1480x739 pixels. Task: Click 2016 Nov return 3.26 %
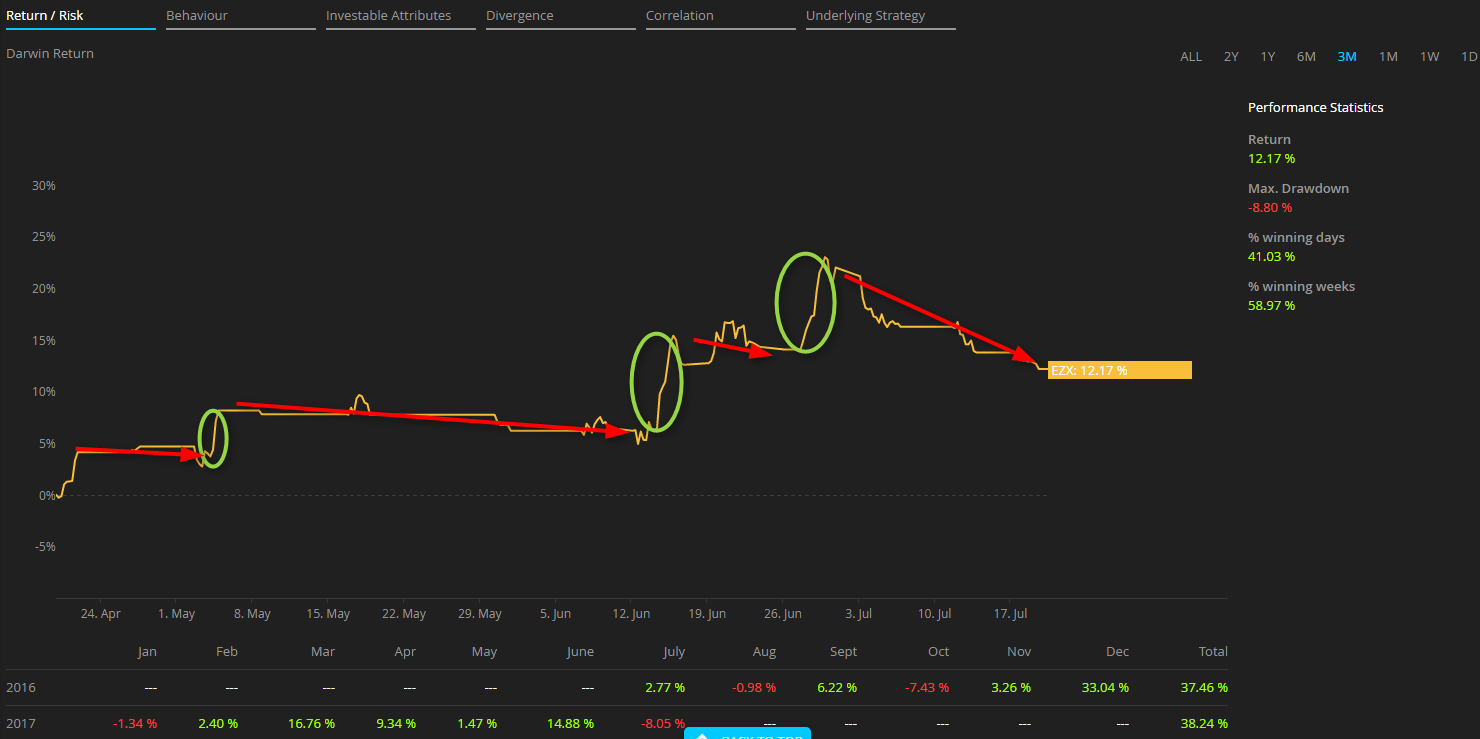tap(1011, 688)
